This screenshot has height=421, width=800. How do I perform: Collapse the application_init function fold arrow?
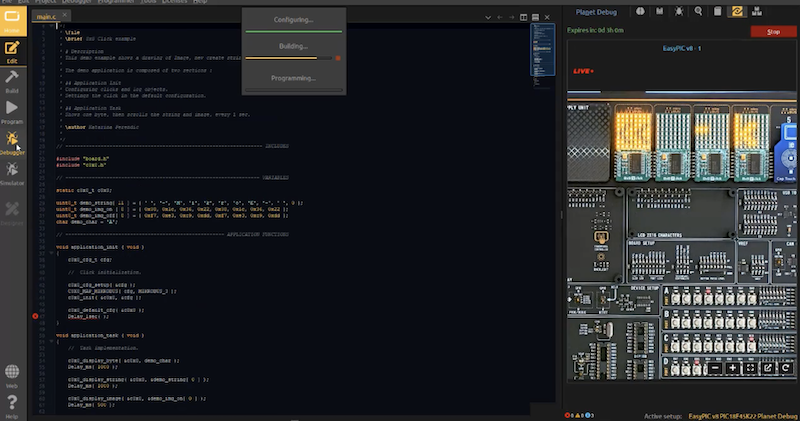click(51, 253)
